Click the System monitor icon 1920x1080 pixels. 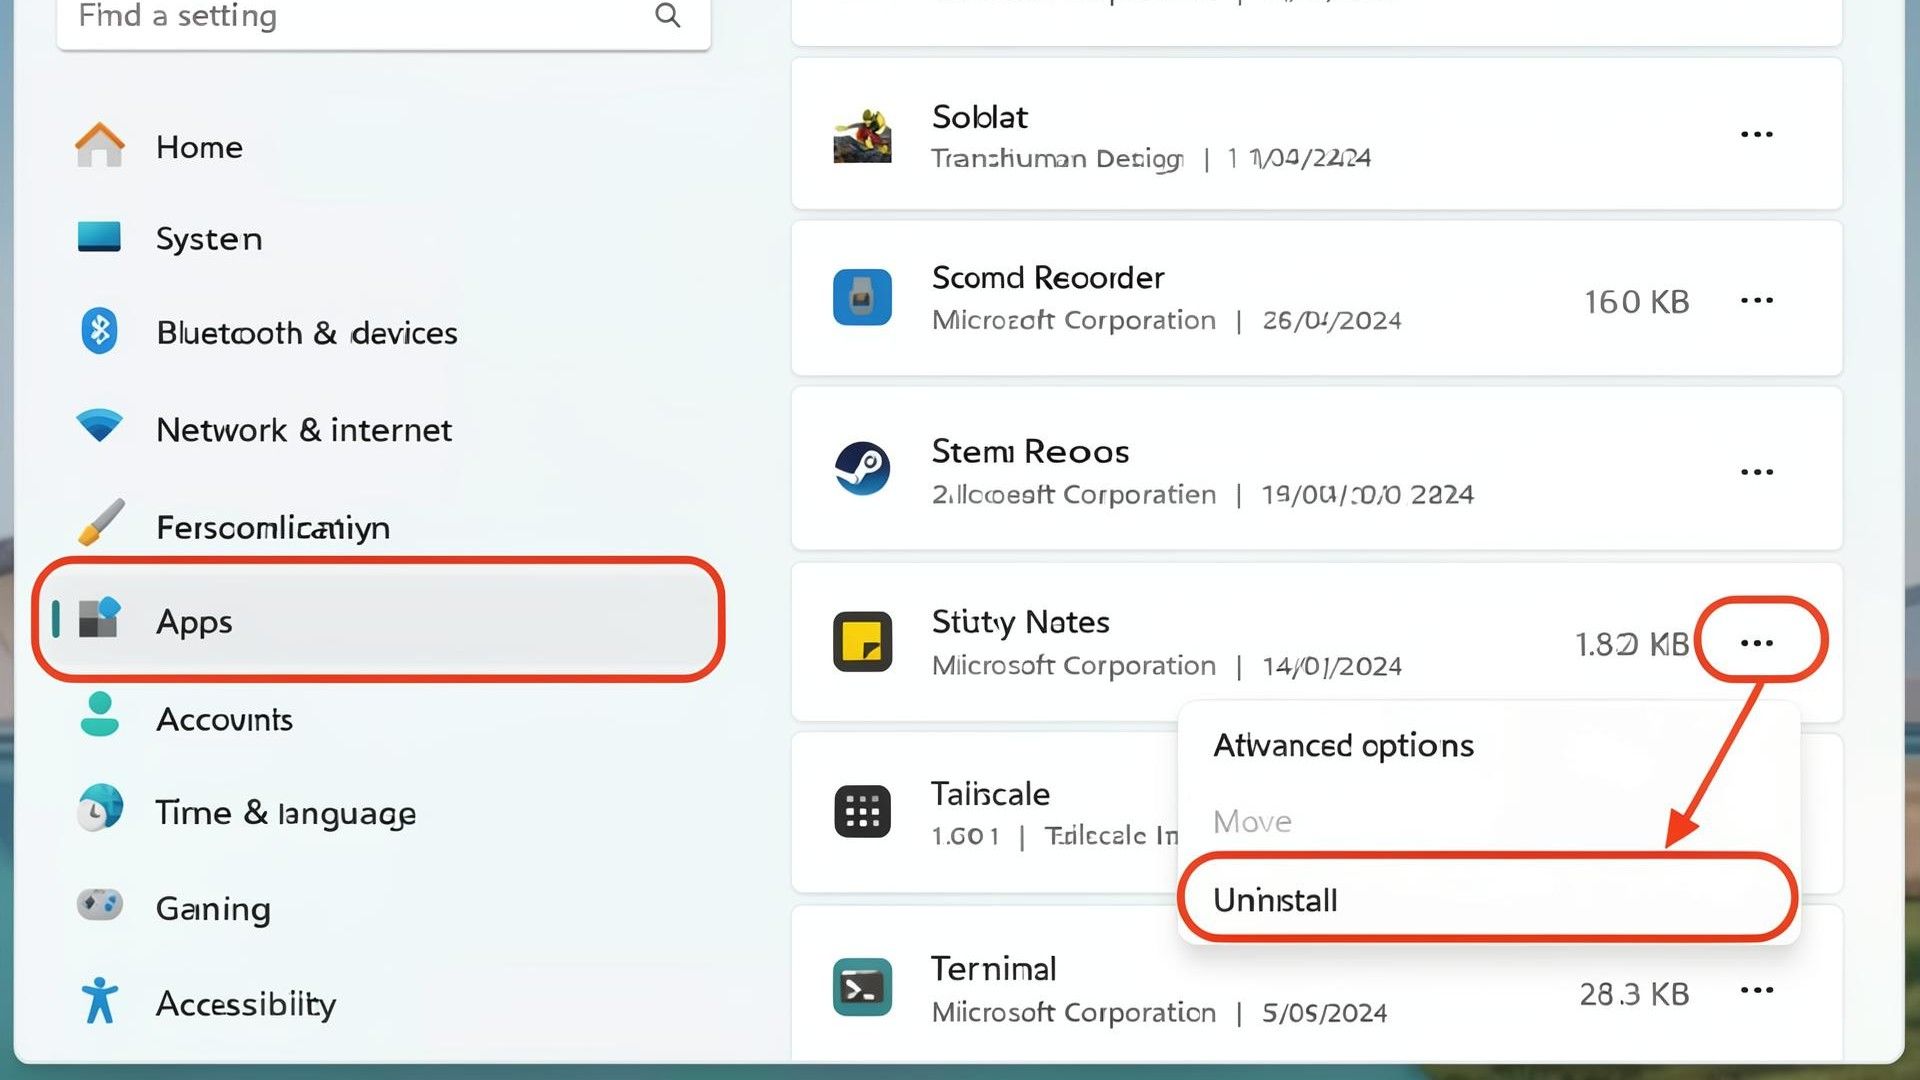coord(99,237)
